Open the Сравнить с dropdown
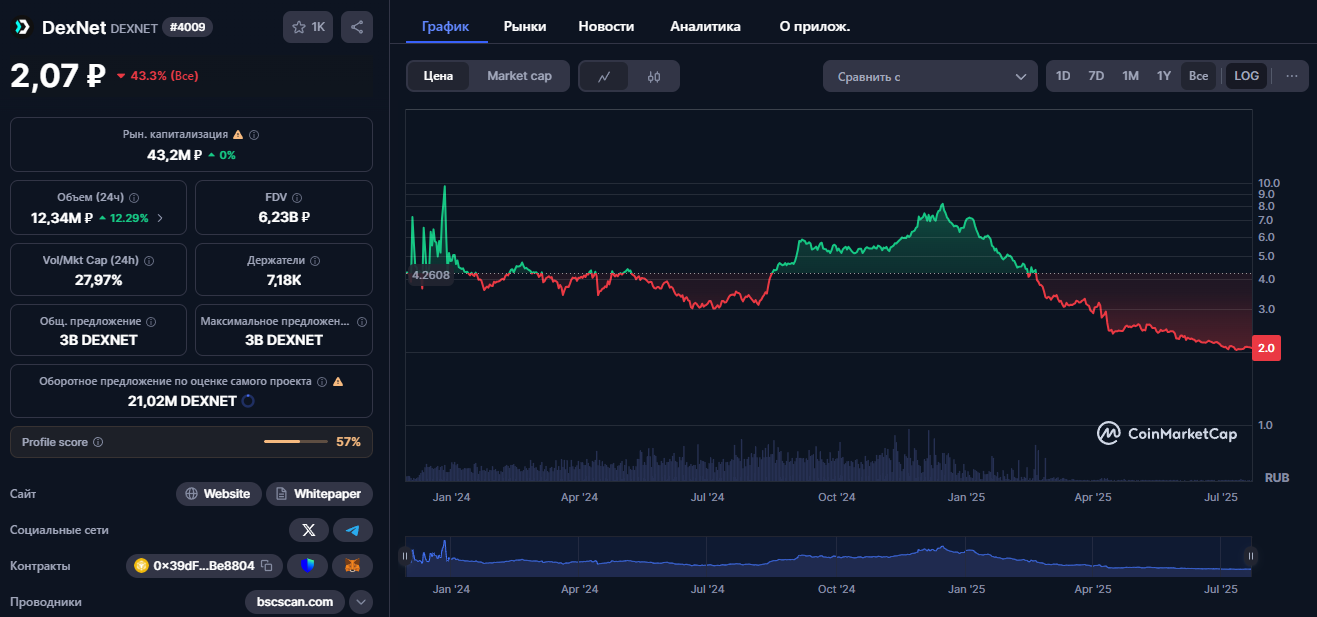1317x617 pixels. (931, 76)
